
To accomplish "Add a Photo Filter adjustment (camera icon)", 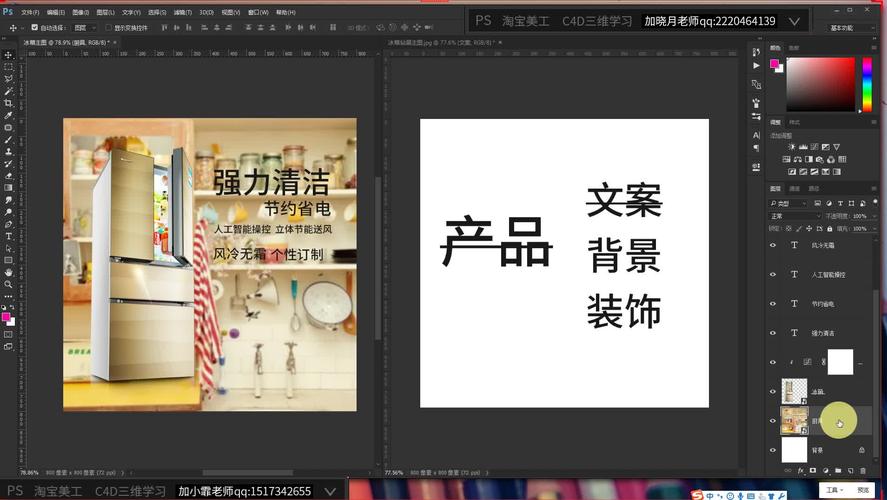I will [820, 160].
